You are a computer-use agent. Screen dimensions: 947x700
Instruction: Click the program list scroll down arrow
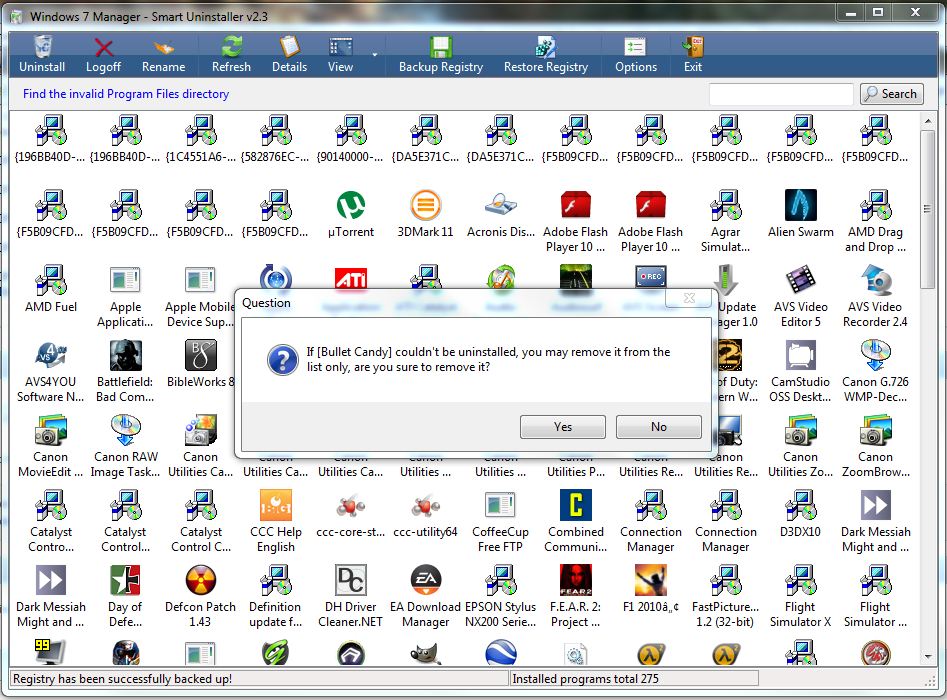click(x=928, y=657)
